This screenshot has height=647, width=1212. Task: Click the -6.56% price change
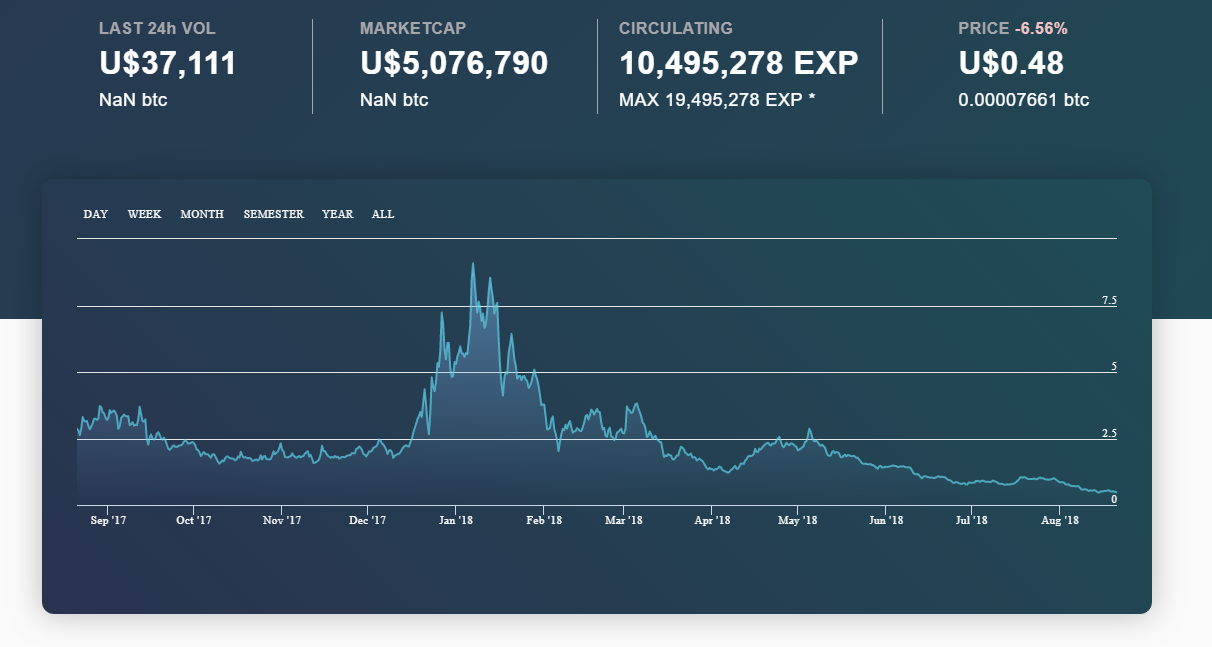point(1041,29)
